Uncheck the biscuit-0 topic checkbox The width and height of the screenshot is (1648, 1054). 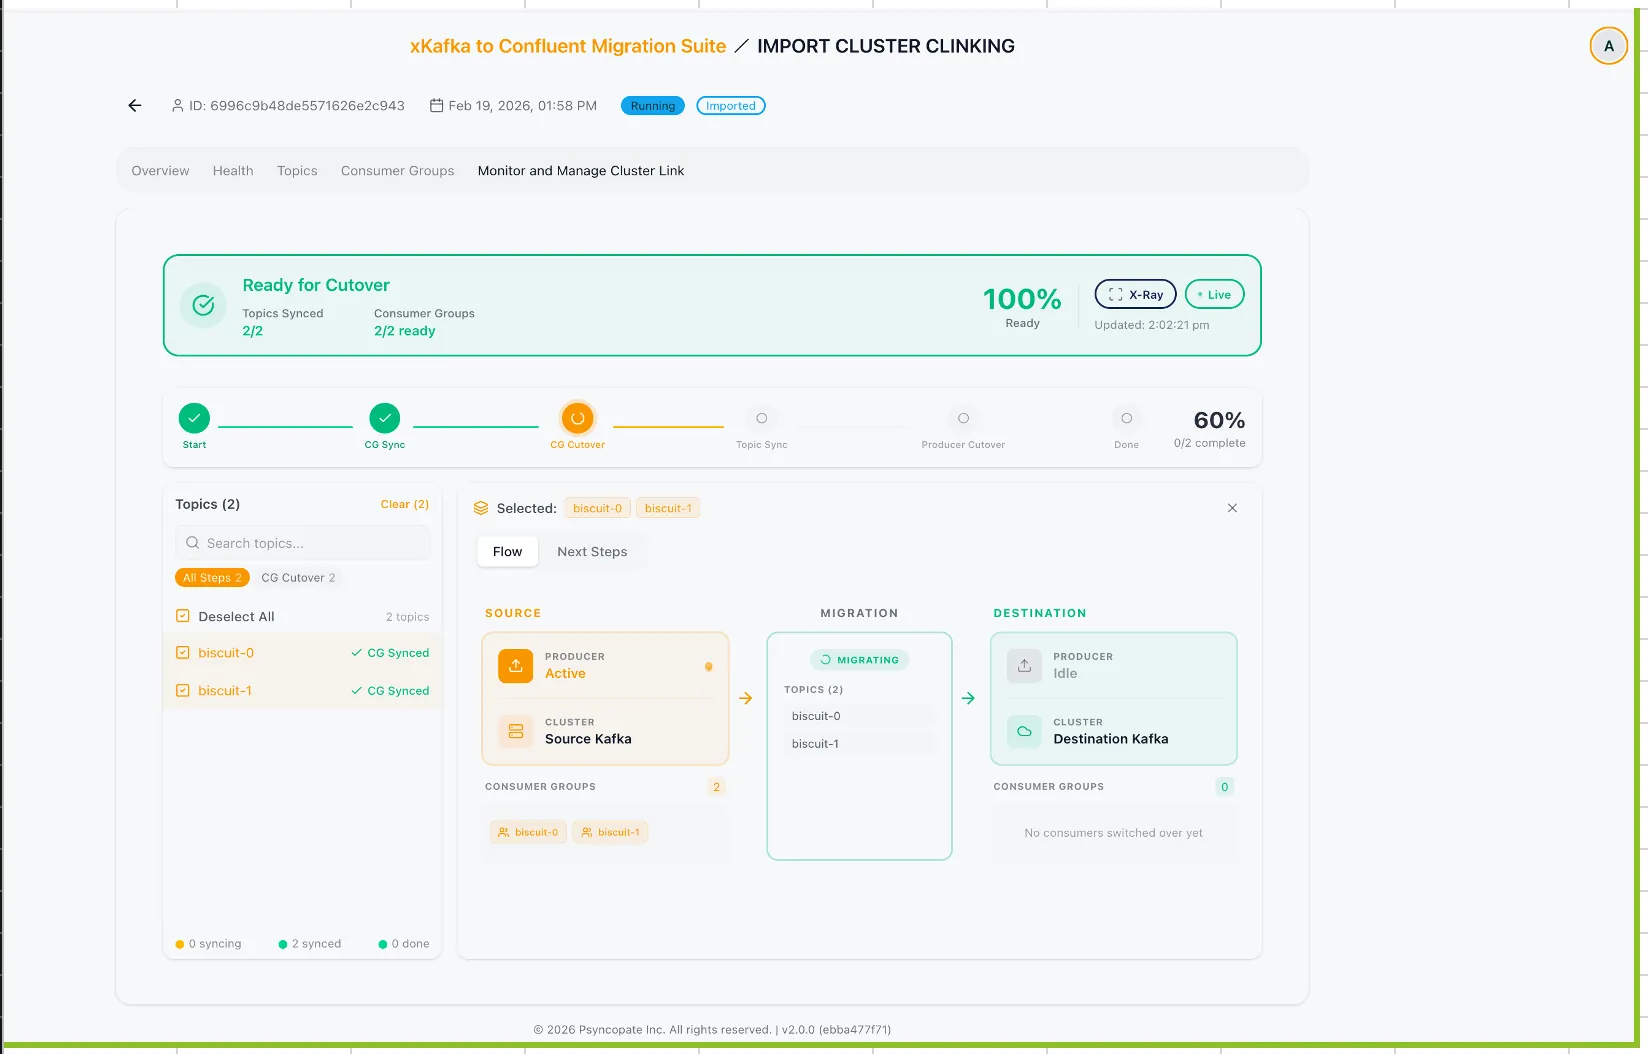click(x=183, y=652)
